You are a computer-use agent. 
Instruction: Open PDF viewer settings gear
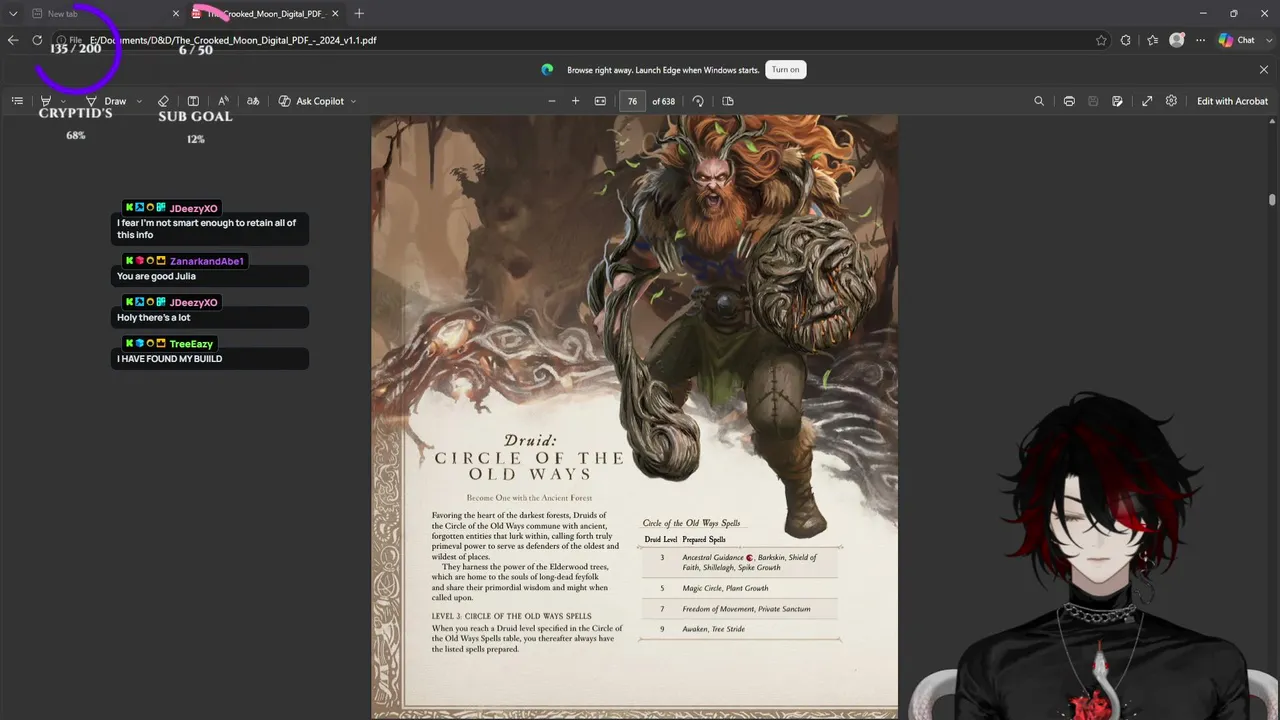[1171, 101]
